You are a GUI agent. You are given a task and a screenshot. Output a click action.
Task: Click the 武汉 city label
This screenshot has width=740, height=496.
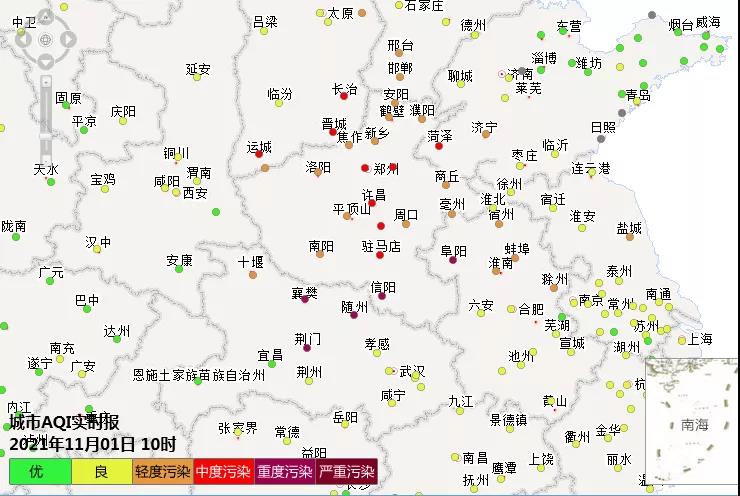(x=411, y=372)
